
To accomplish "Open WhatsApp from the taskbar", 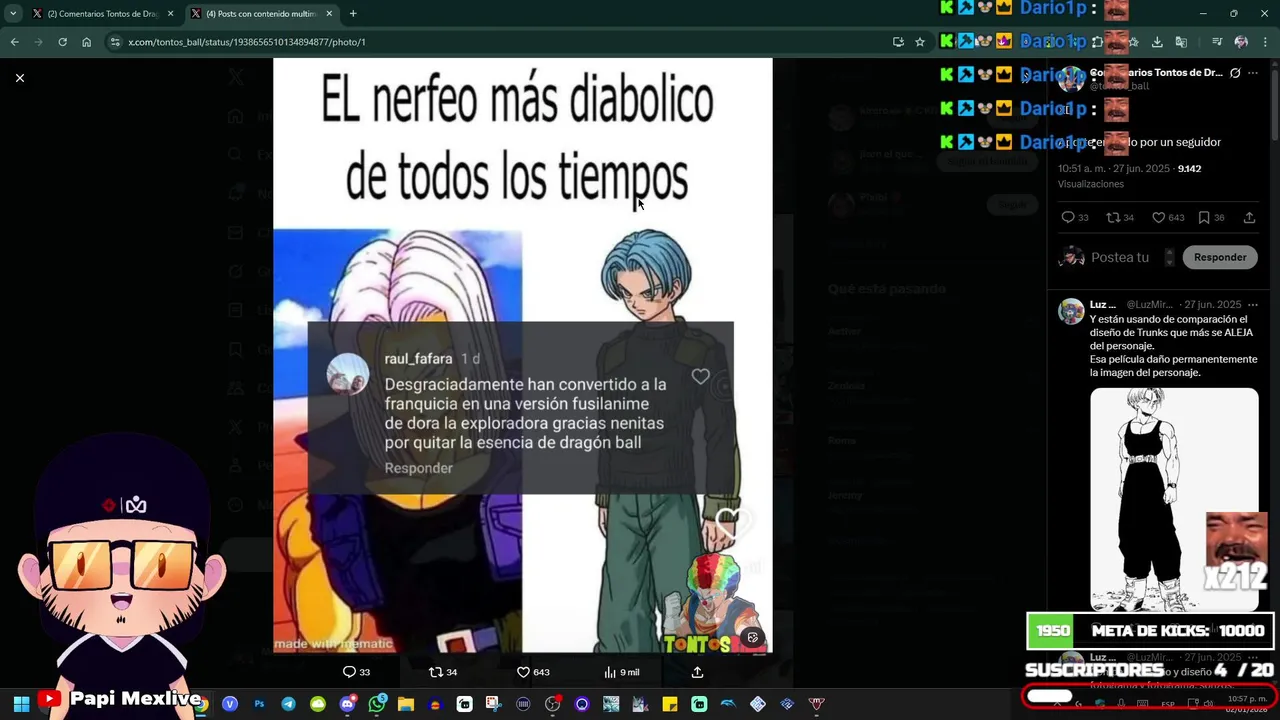I will pyautogui.click(x=376, y=704).
